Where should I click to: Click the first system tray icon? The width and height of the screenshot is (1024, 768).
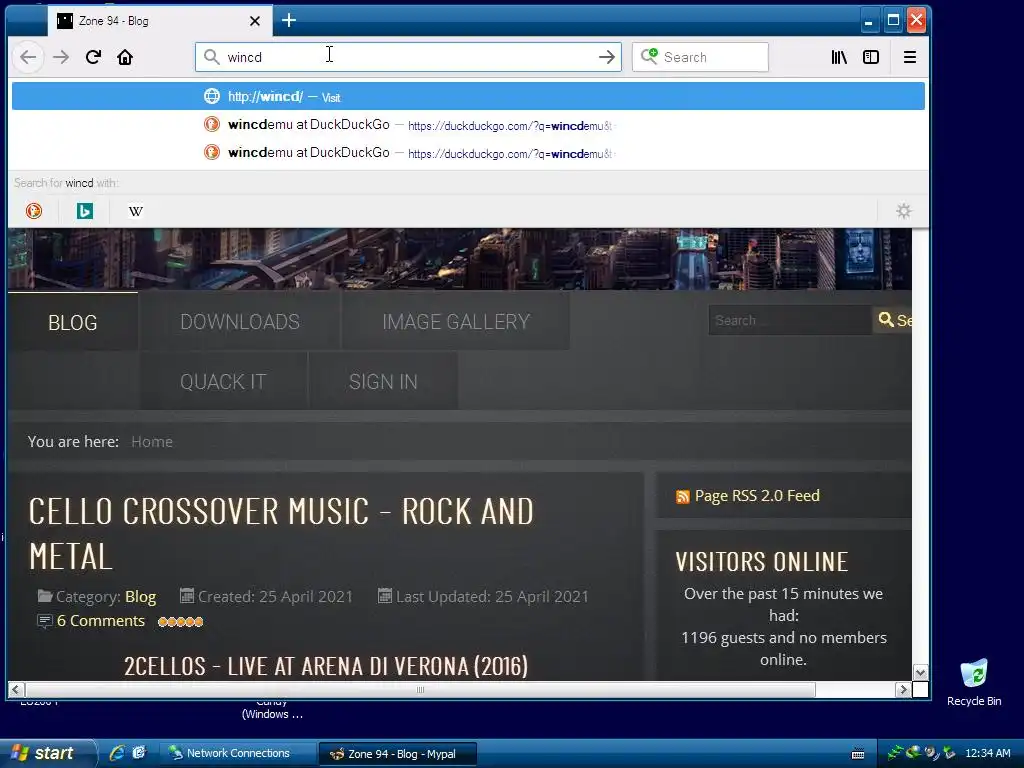click(895, 753)
